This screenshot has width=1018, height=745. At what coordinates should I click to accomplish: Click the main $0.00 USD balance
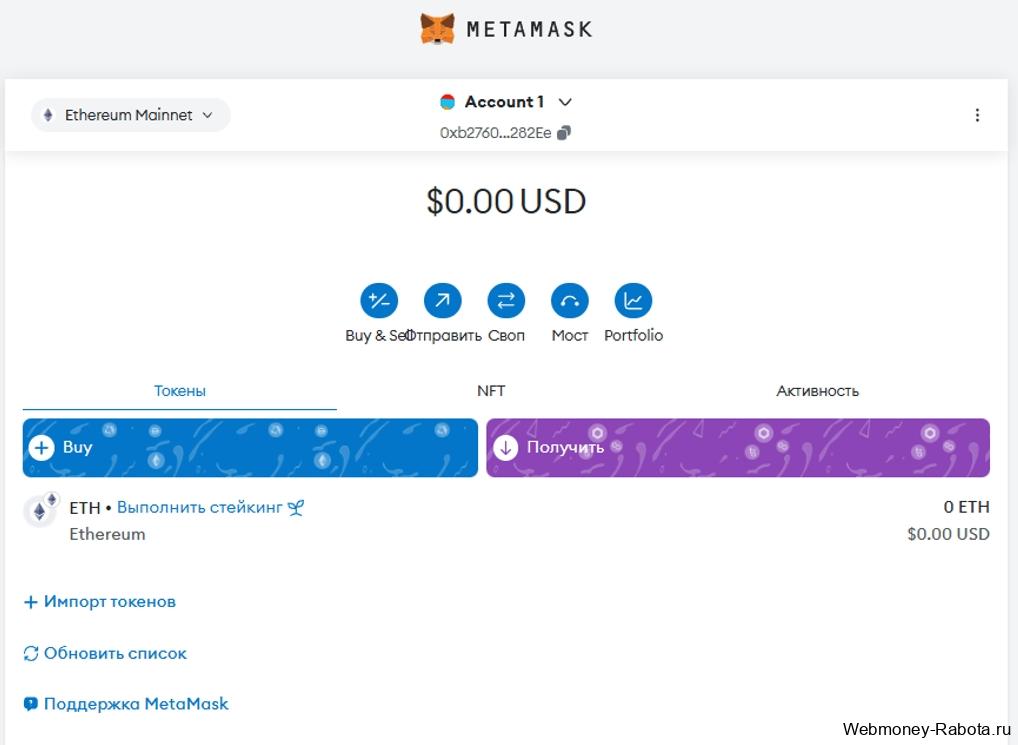click(506, 201)
